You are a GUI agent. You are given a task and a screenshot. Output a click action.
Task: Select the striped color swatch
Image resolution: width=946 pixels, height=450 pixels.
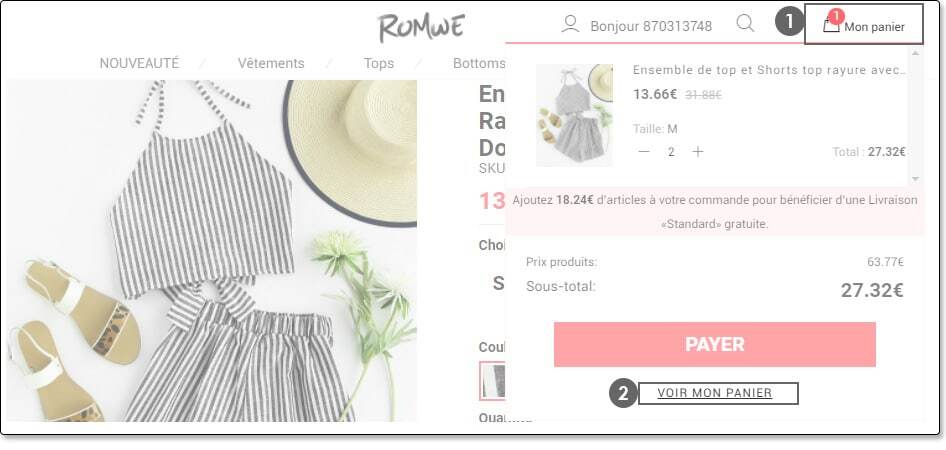pos(492,381)
